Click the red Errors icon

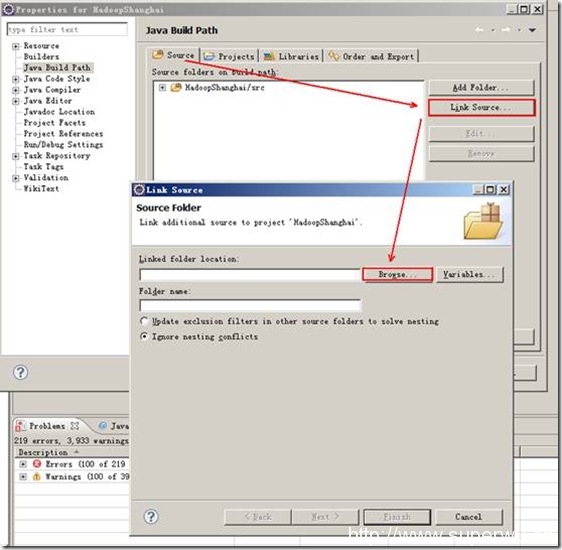(x=37, y=464)
